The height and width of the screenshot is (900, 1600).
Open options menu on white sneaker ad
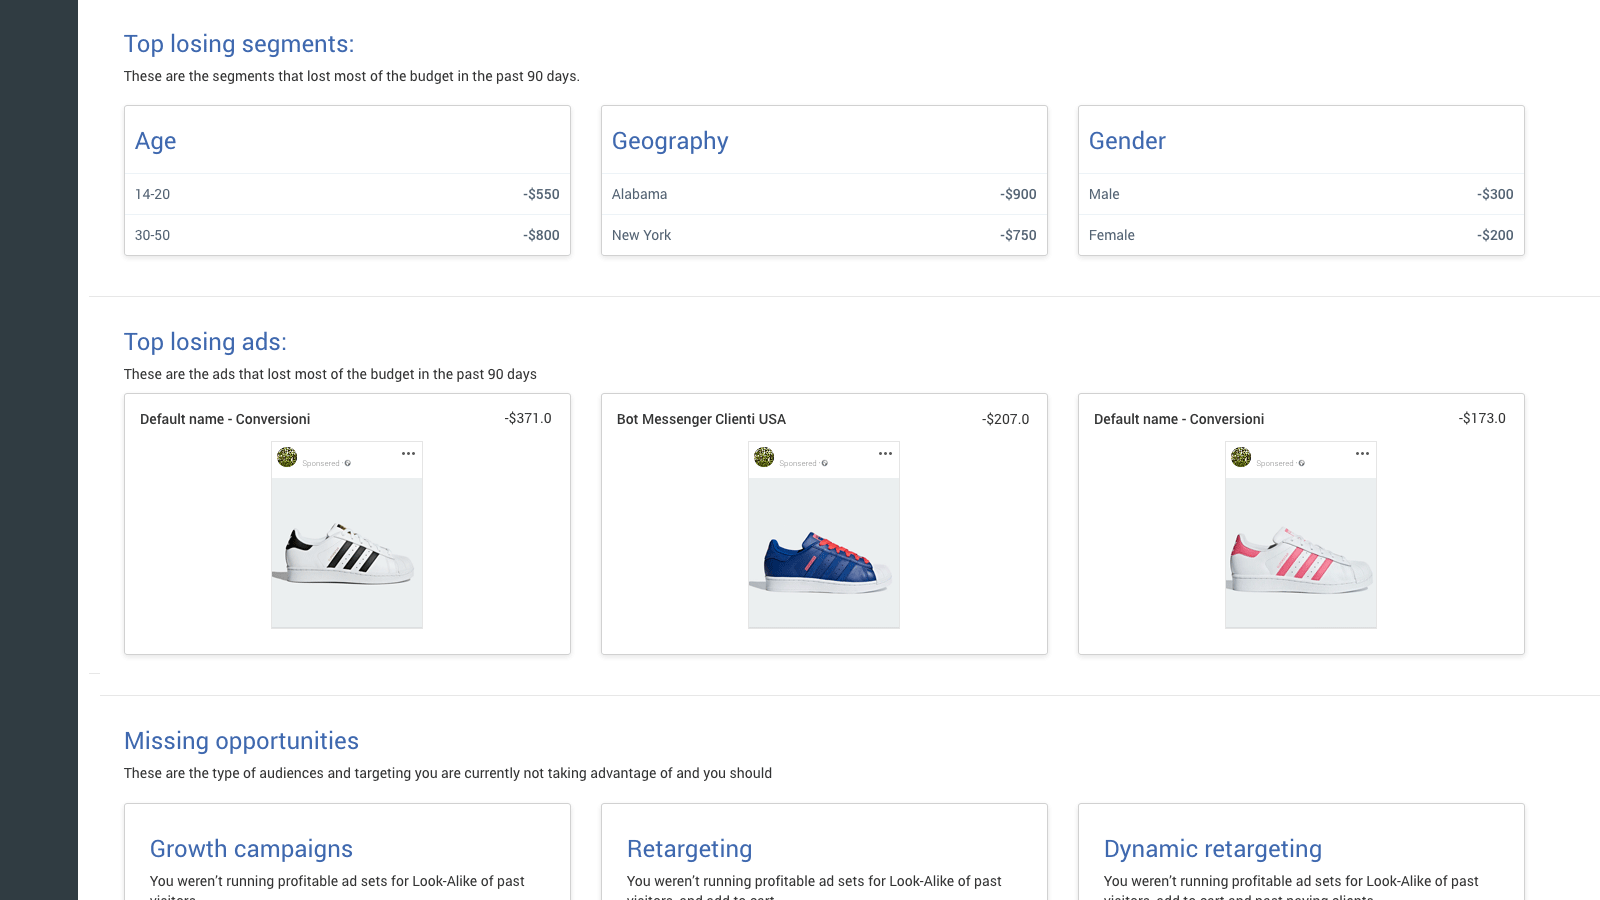[x=408, y=454]
